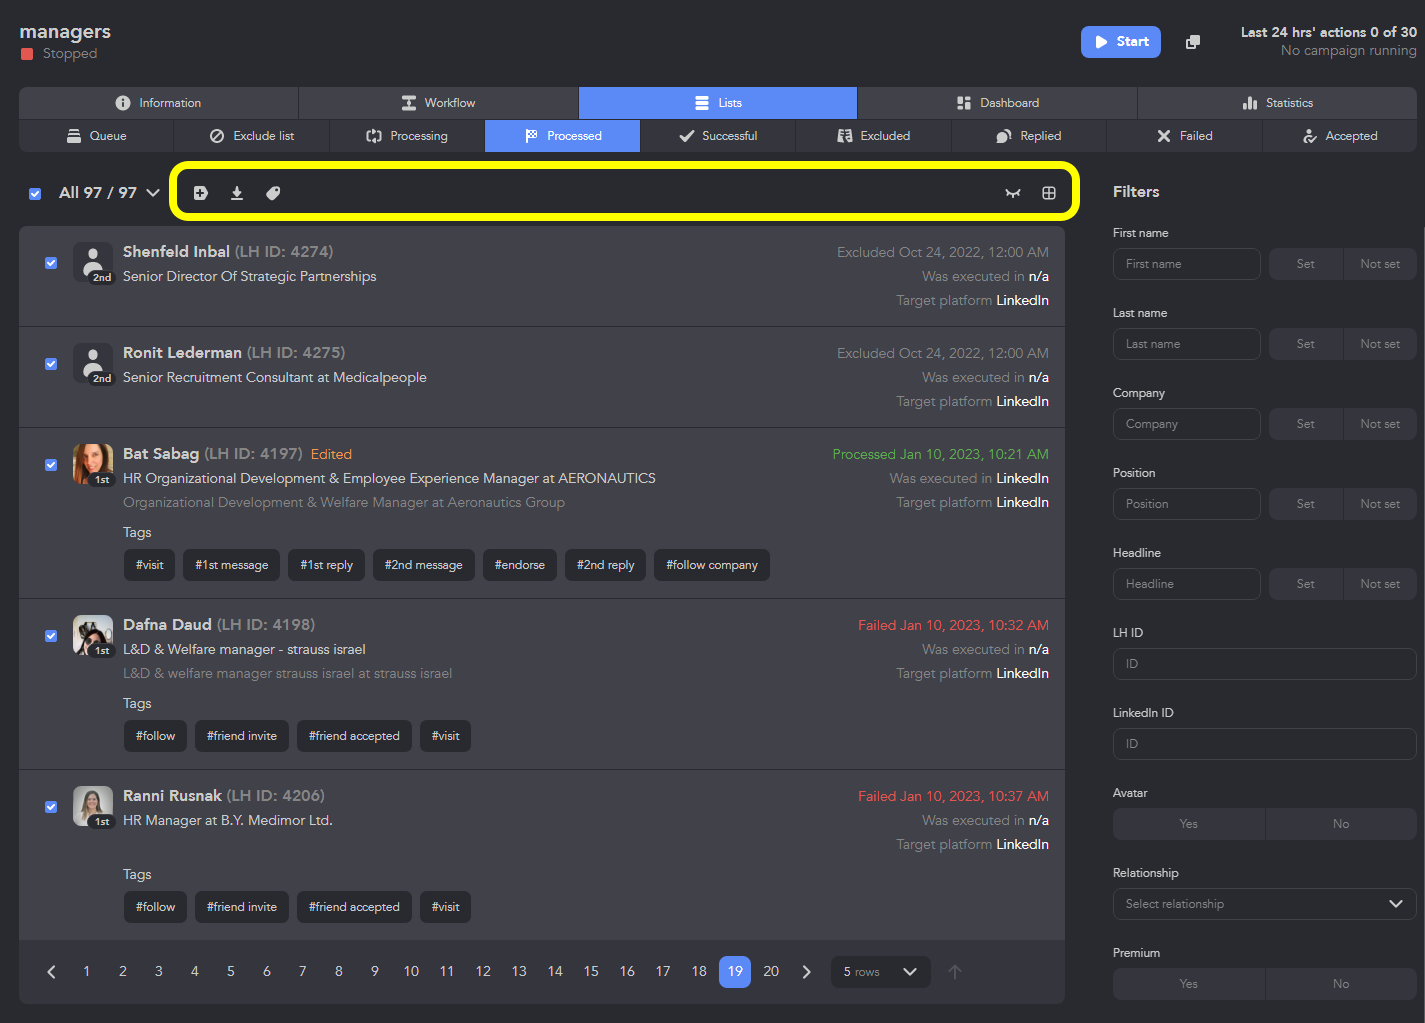This screenshot has width=1425, height=1023.
Task: Click the tag icon in list toolbar
Action: pyautogui.click(x=273, y=193)
